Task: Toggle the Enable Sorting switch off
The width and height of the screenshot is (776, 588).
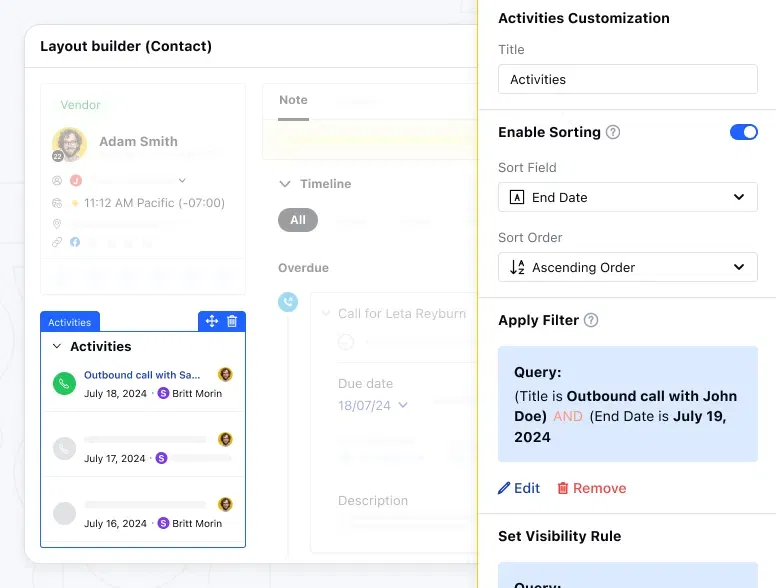Action: (743, 132)
